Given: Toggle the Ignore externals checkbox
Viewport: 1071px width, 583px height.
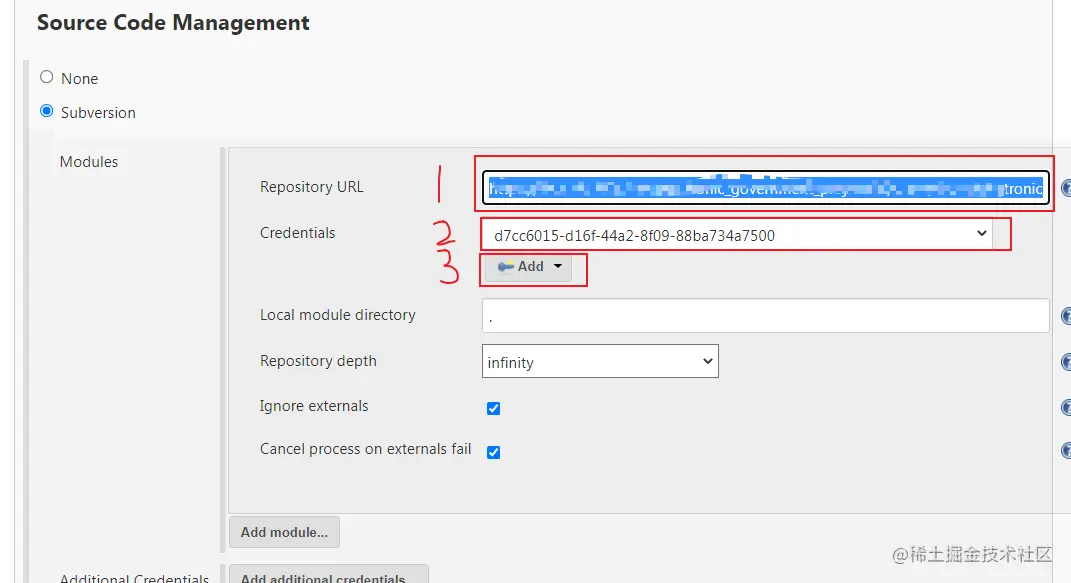Looking at the screenshot, I should pyautogui.click(x=493, y=408).
